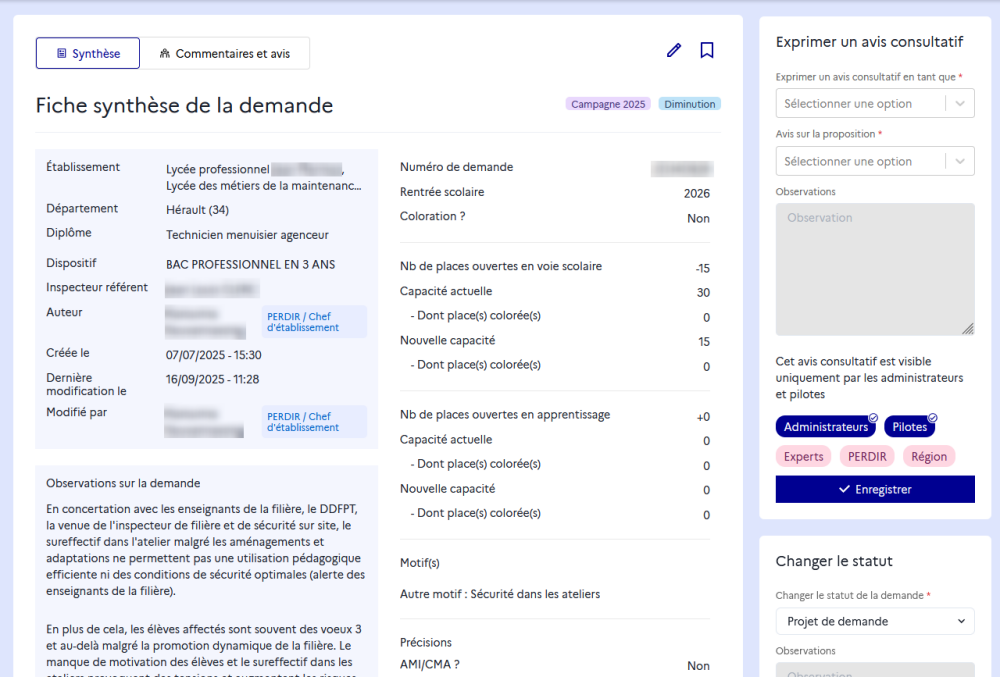This screenshot has height=677, width=1000.
Task: Click the document icon on the Synthèse tab
Action: coord(64,53)
